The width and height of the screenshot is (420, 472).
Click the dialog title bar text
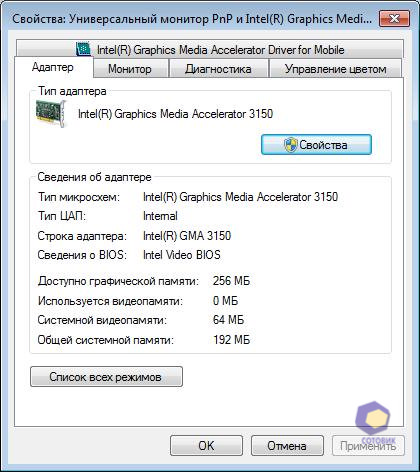tap(192, 19)
